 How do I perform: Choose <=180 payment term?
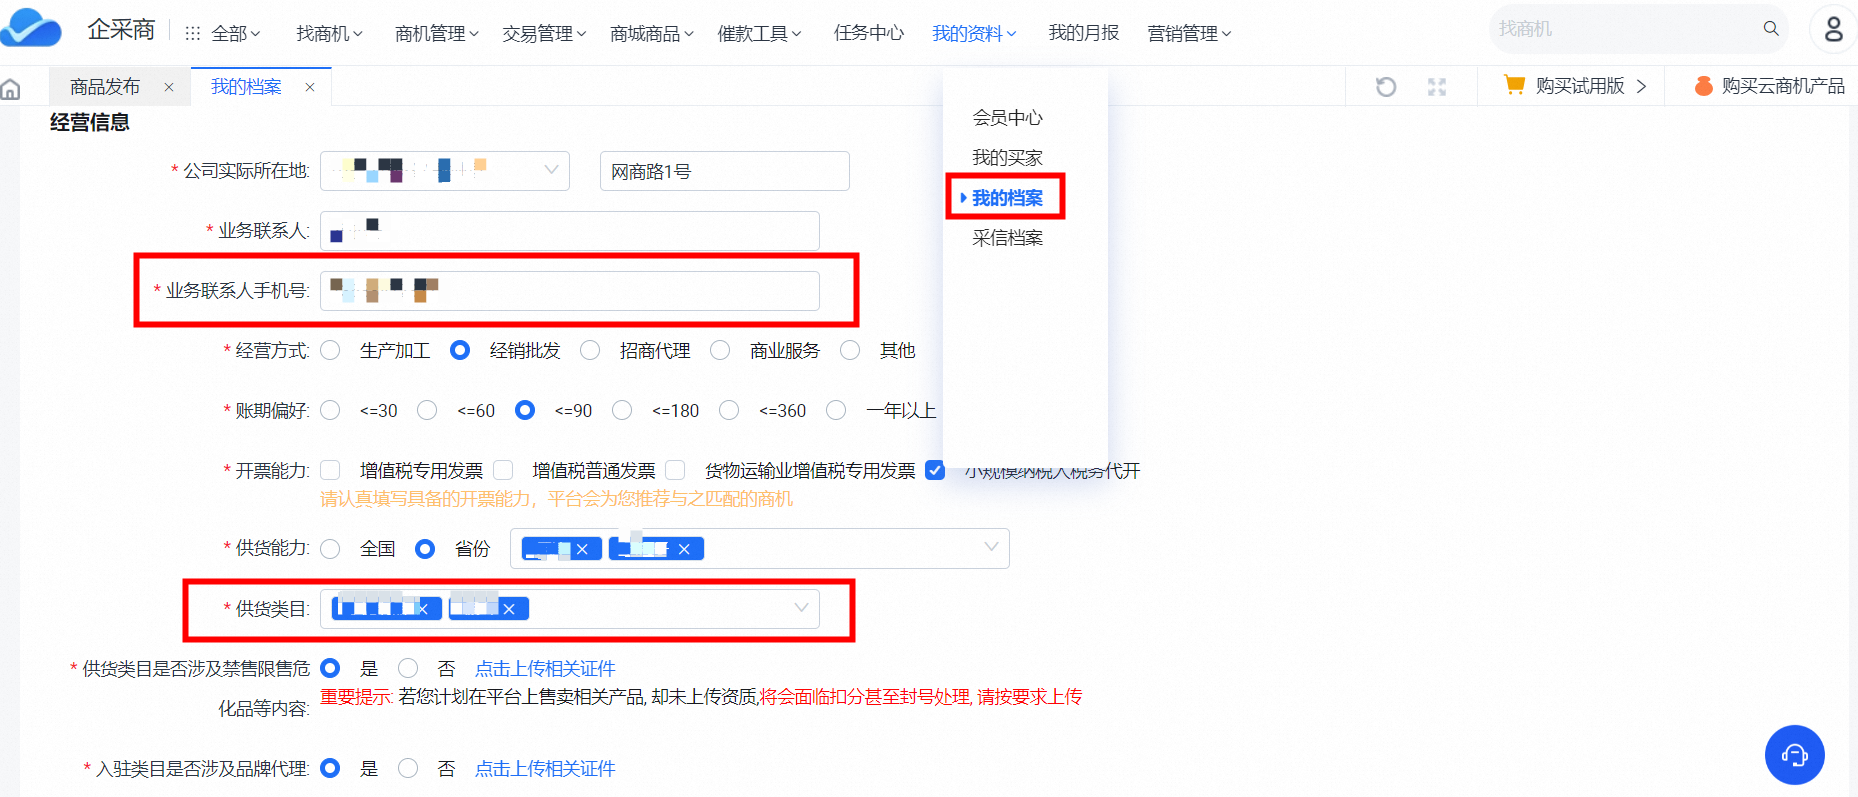[622, 410]
